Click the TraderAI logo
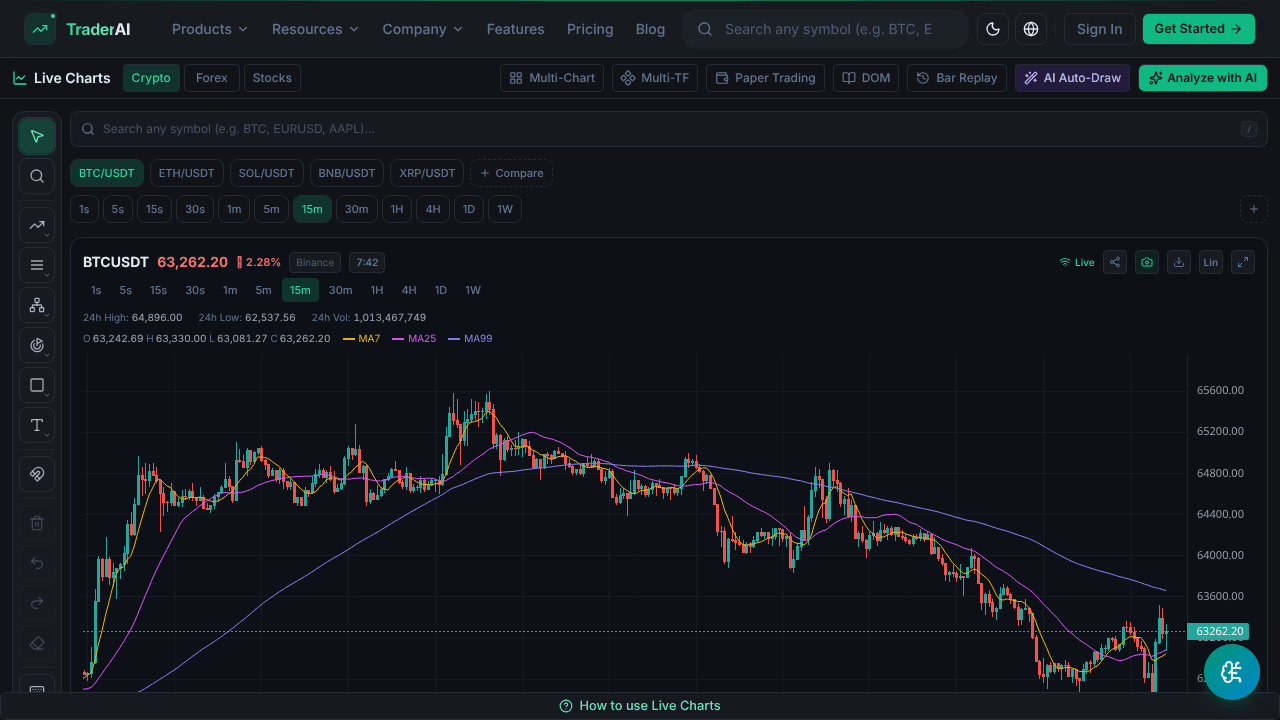Viewport: 1280px width, 720px height. point(78,29)
